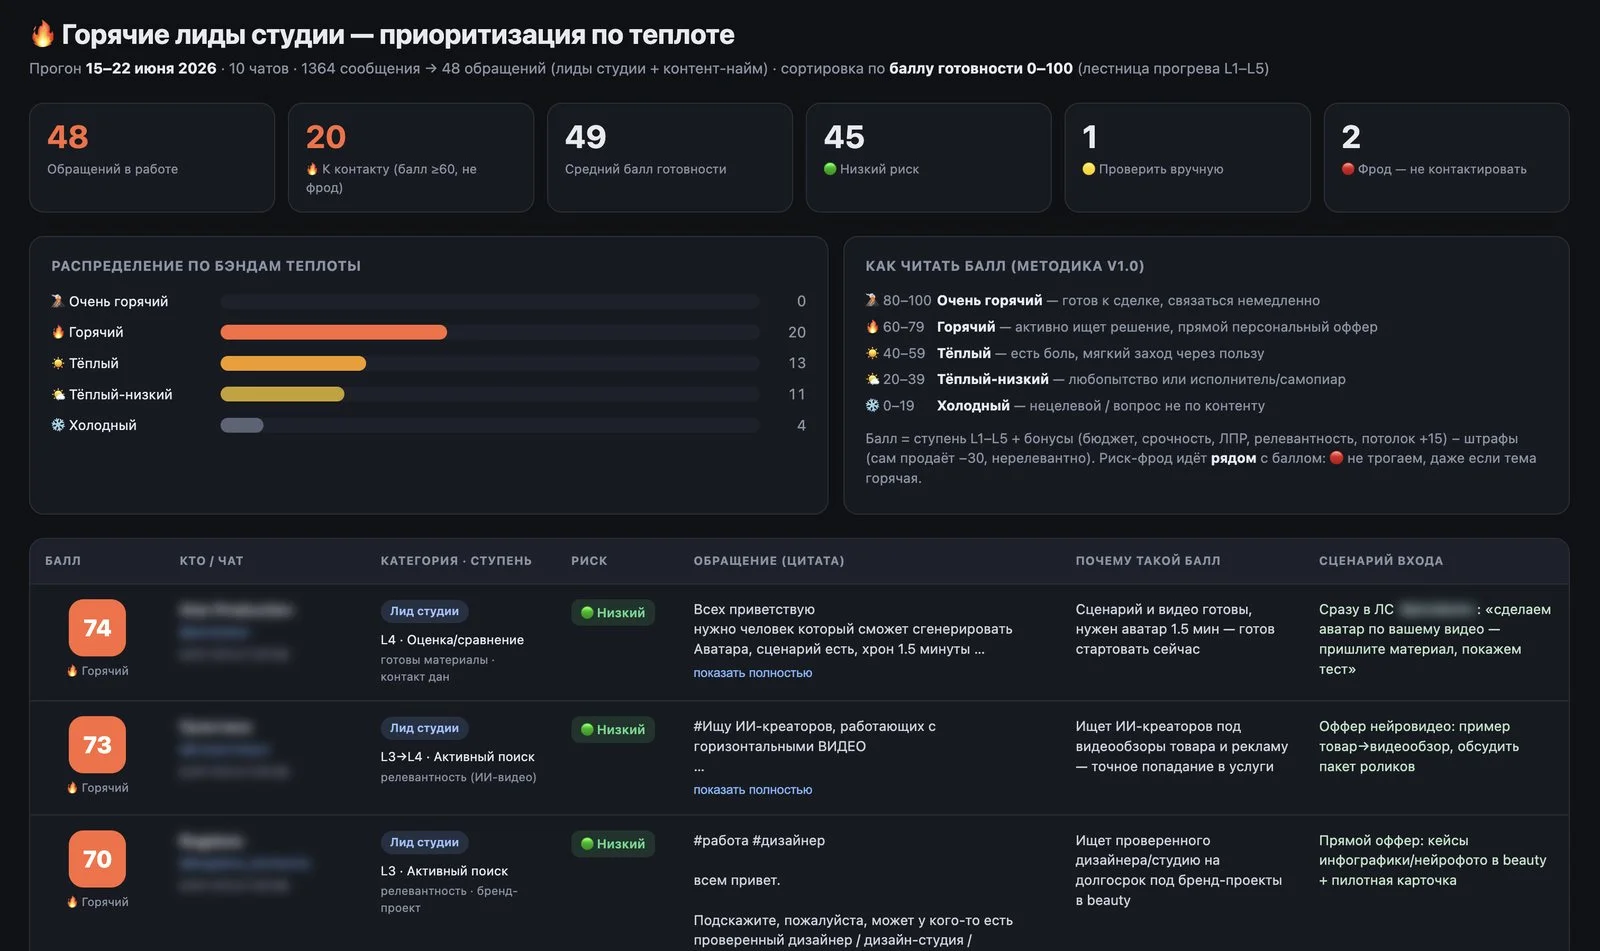
Task: Click Лид студии tag in the 73 row
Action: [424, 728]
